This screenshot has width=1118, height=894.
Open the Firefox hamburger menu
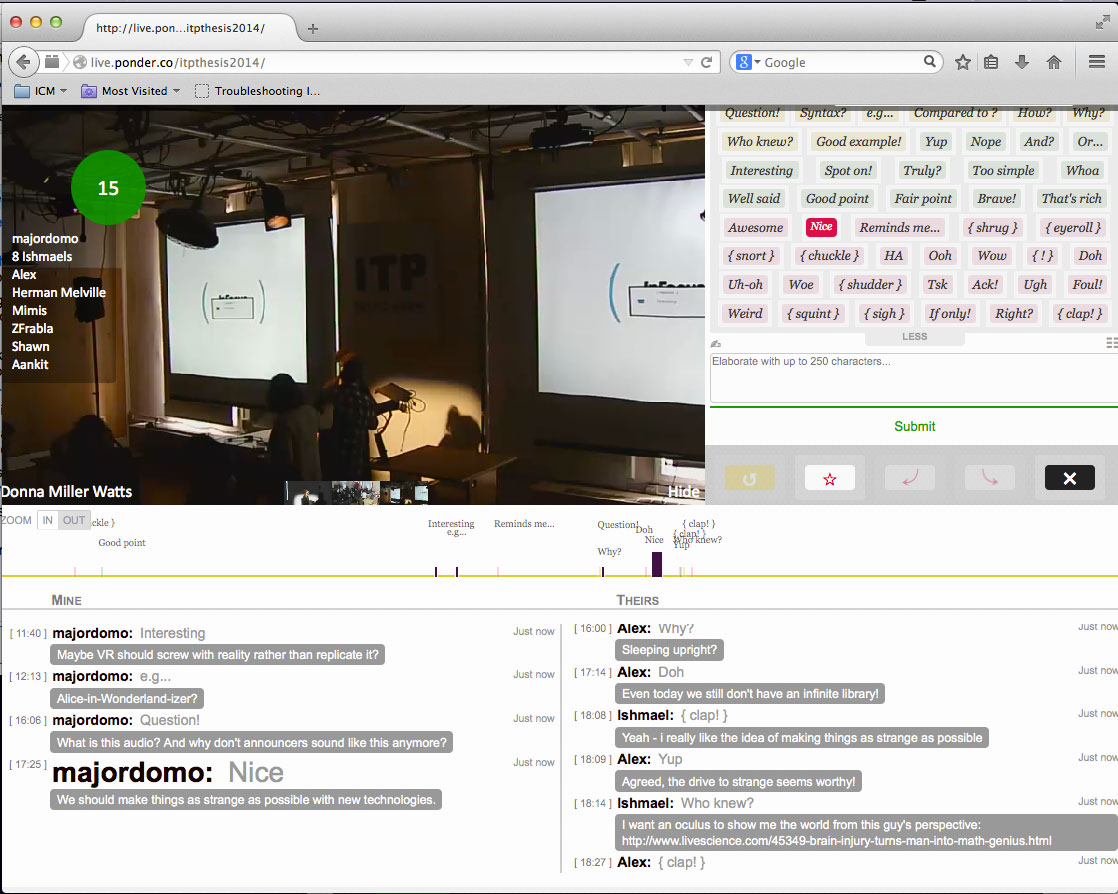[1096, 62]
